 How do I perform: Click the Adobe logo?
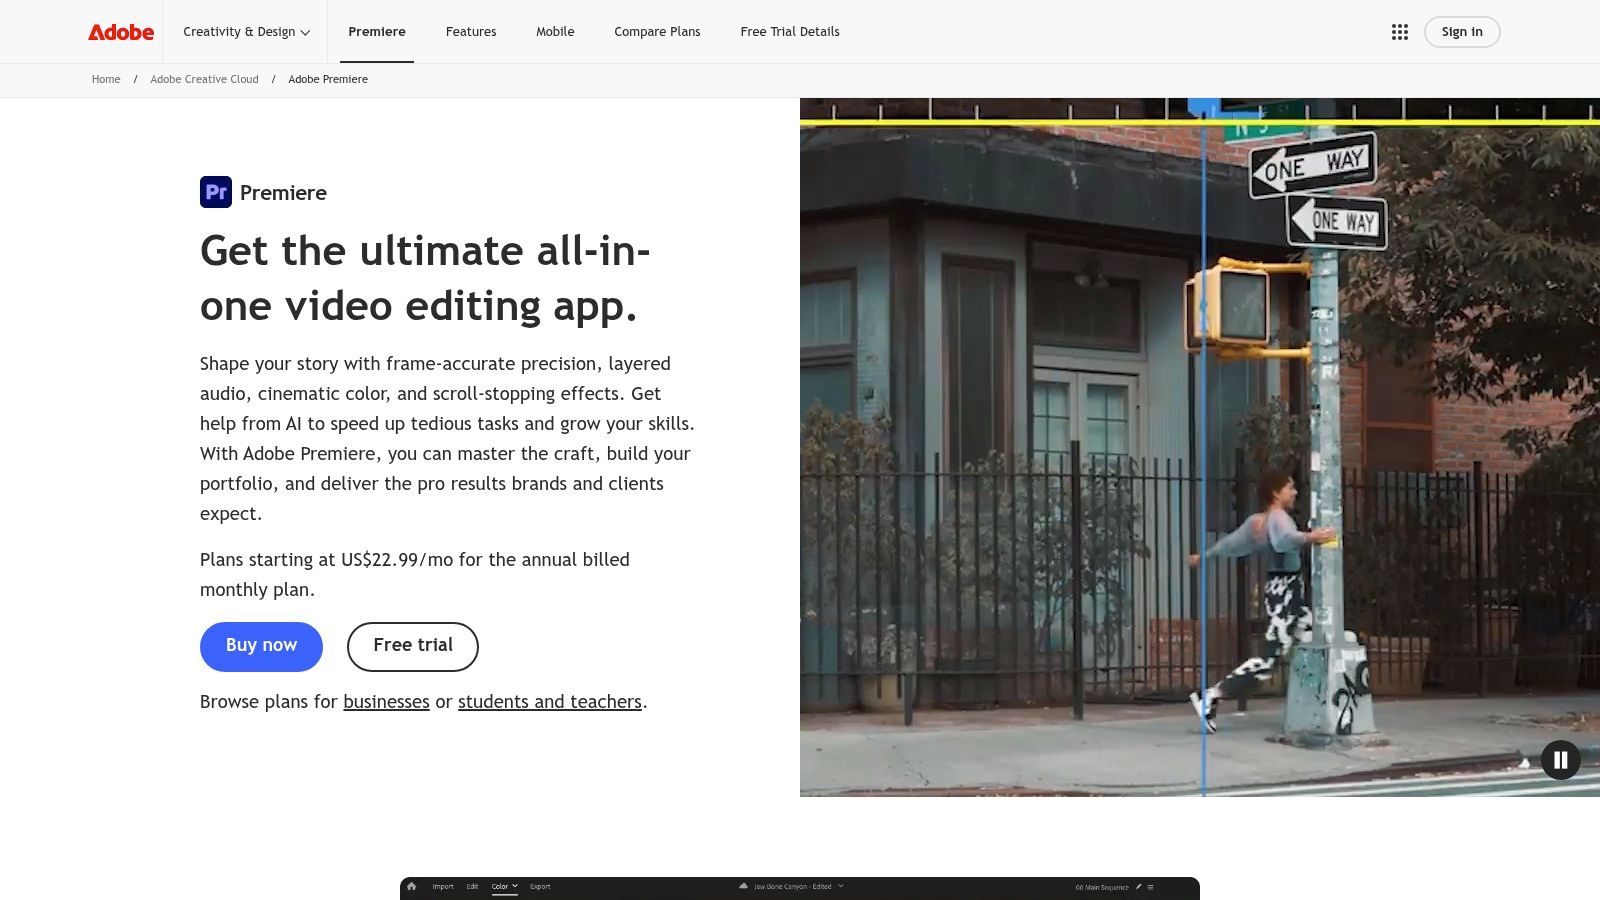tap(121, 32)
